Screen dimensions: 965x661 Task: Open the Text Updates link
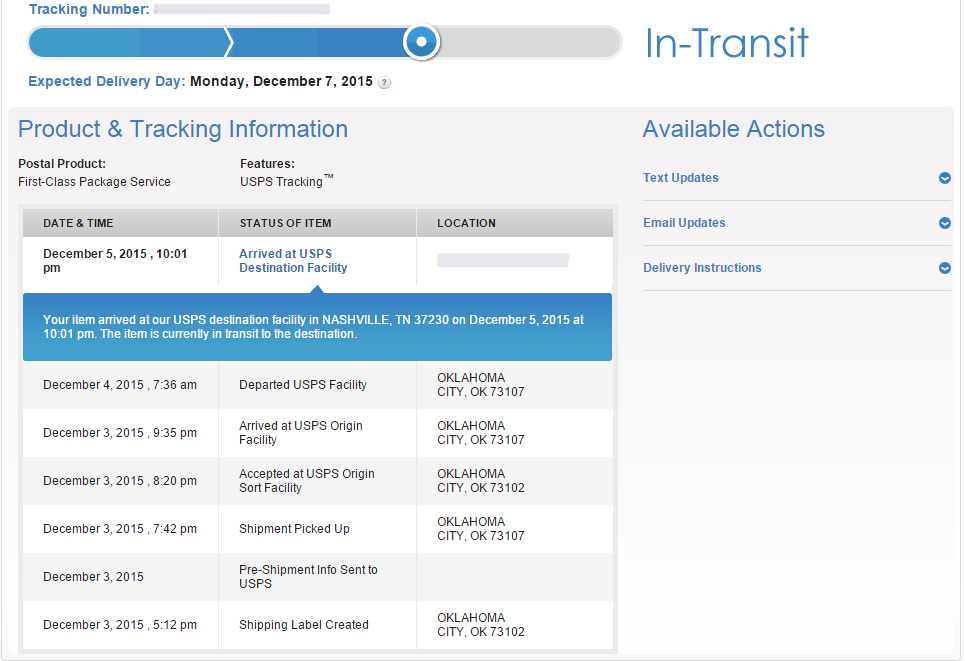pyautogui.click(x=681, y=178)
